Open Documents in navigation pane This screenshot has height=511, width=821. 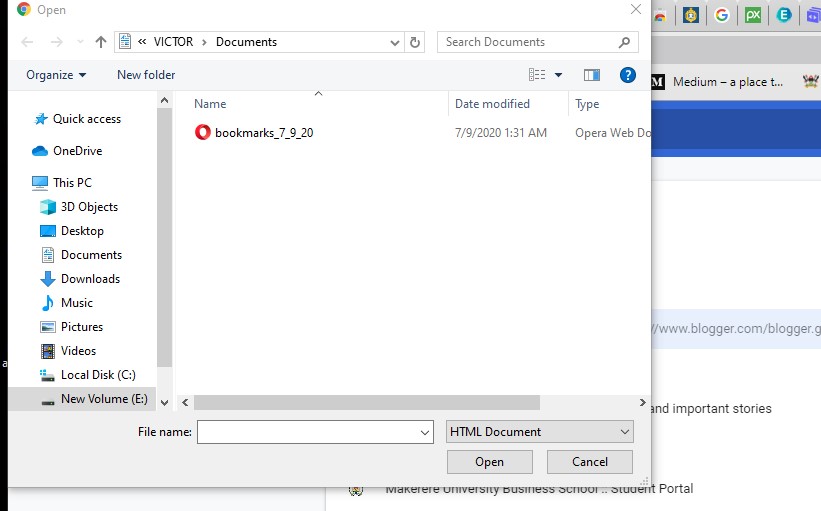point(91,255)
